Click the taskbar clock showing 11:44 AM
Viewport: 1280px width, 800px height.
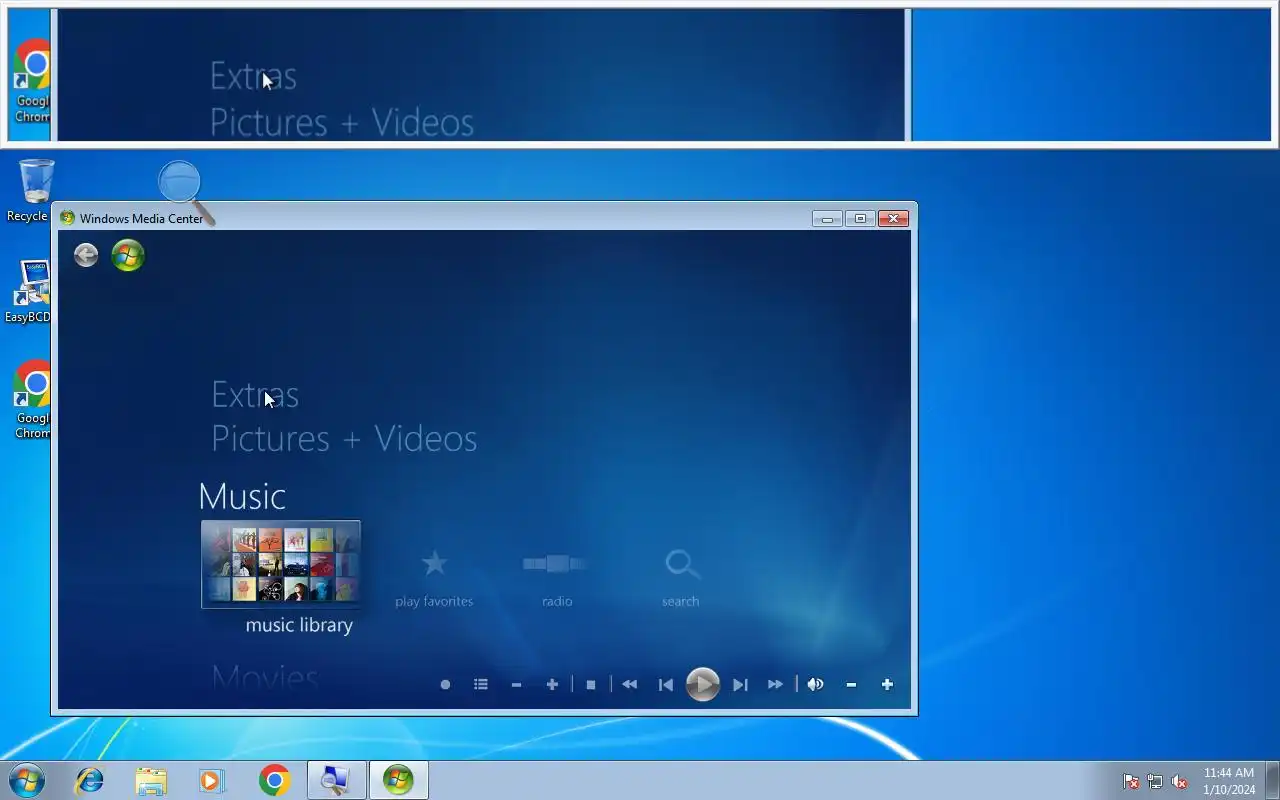(x=1229, y=781)
